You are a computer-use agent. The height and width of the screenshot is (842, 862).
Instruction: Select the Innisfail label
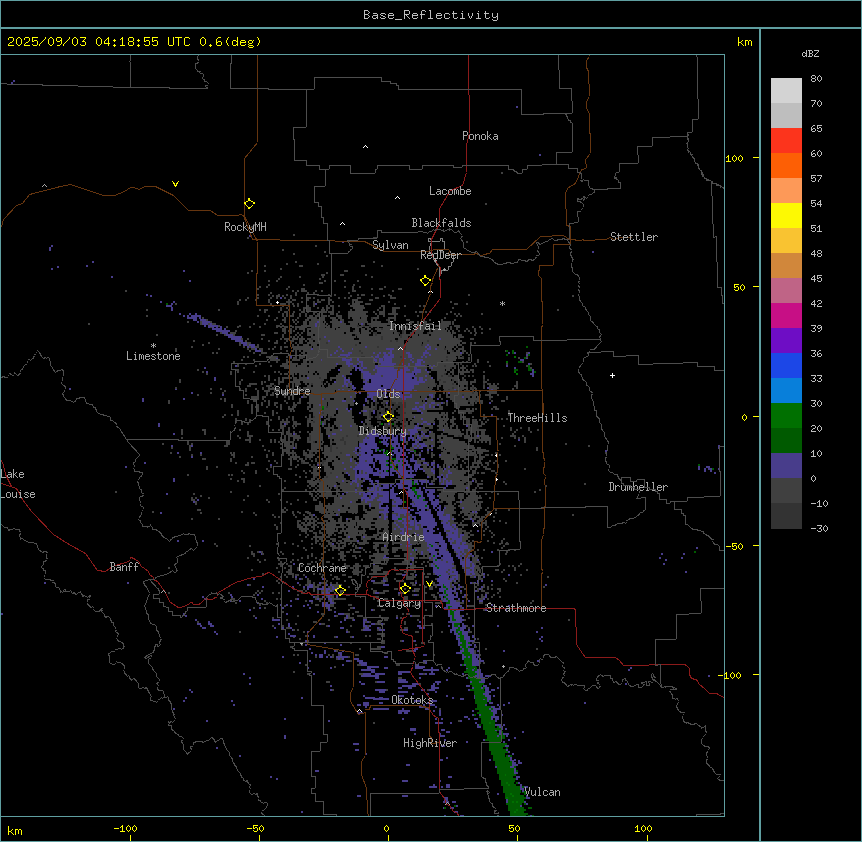click(415, 326)
